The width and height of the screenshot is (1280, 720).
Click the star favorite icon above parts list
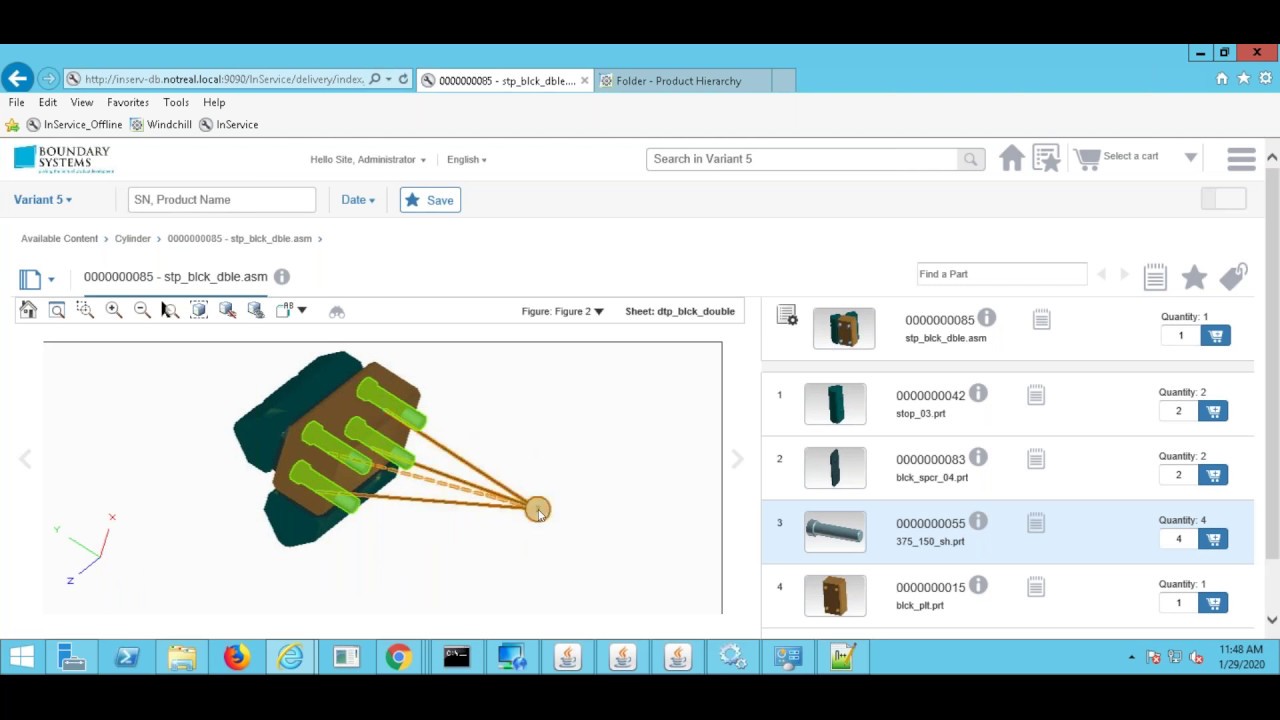[1194, 277]
